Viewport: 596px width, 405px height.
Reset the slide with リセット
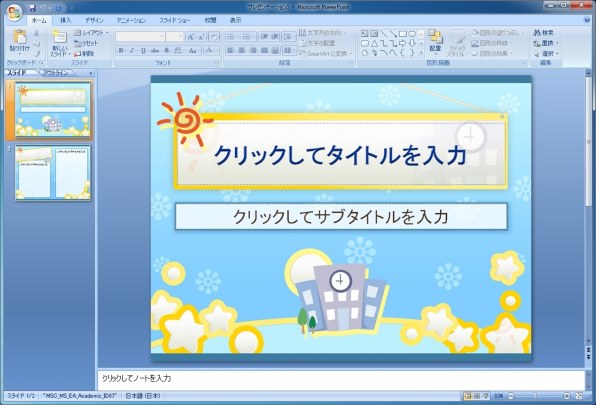[x=86, y=43]
